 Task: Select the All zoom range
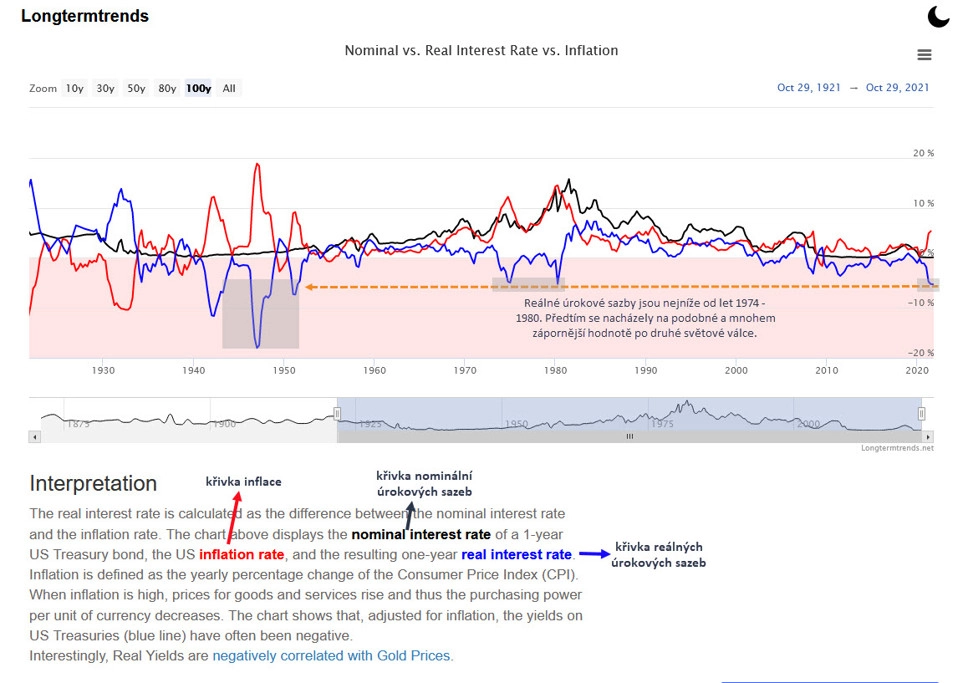pyautogui.click(x=229, y=88)
